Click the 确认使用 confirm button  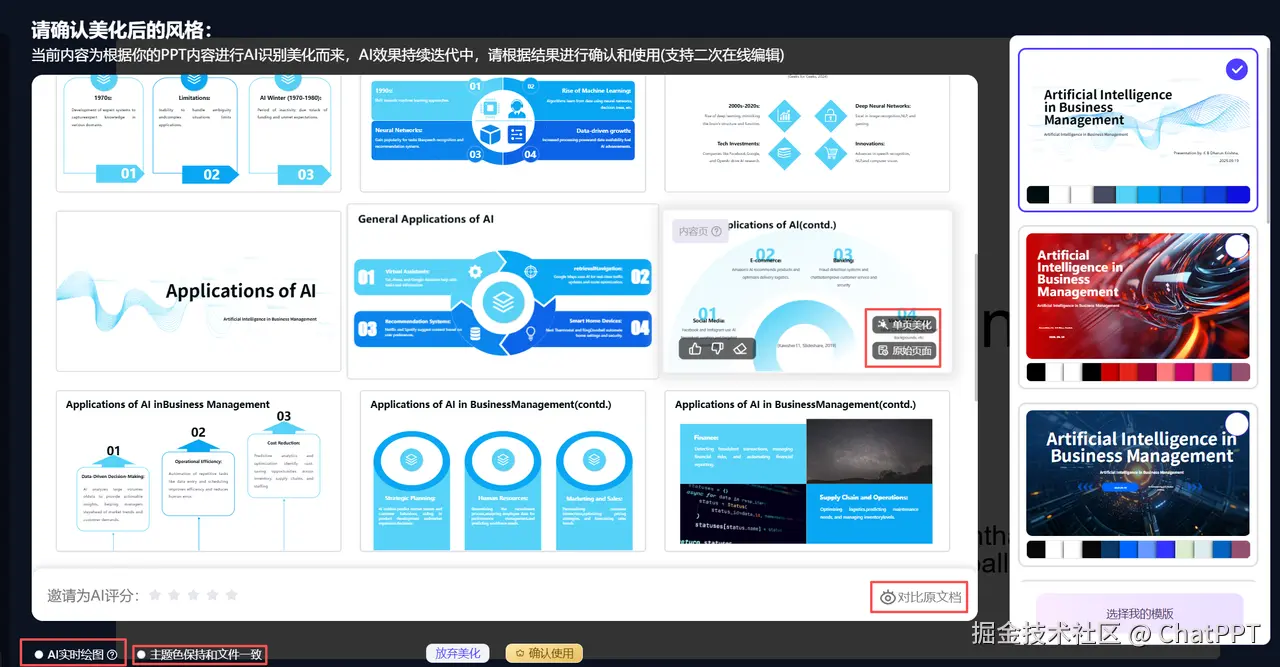[544, 652]
